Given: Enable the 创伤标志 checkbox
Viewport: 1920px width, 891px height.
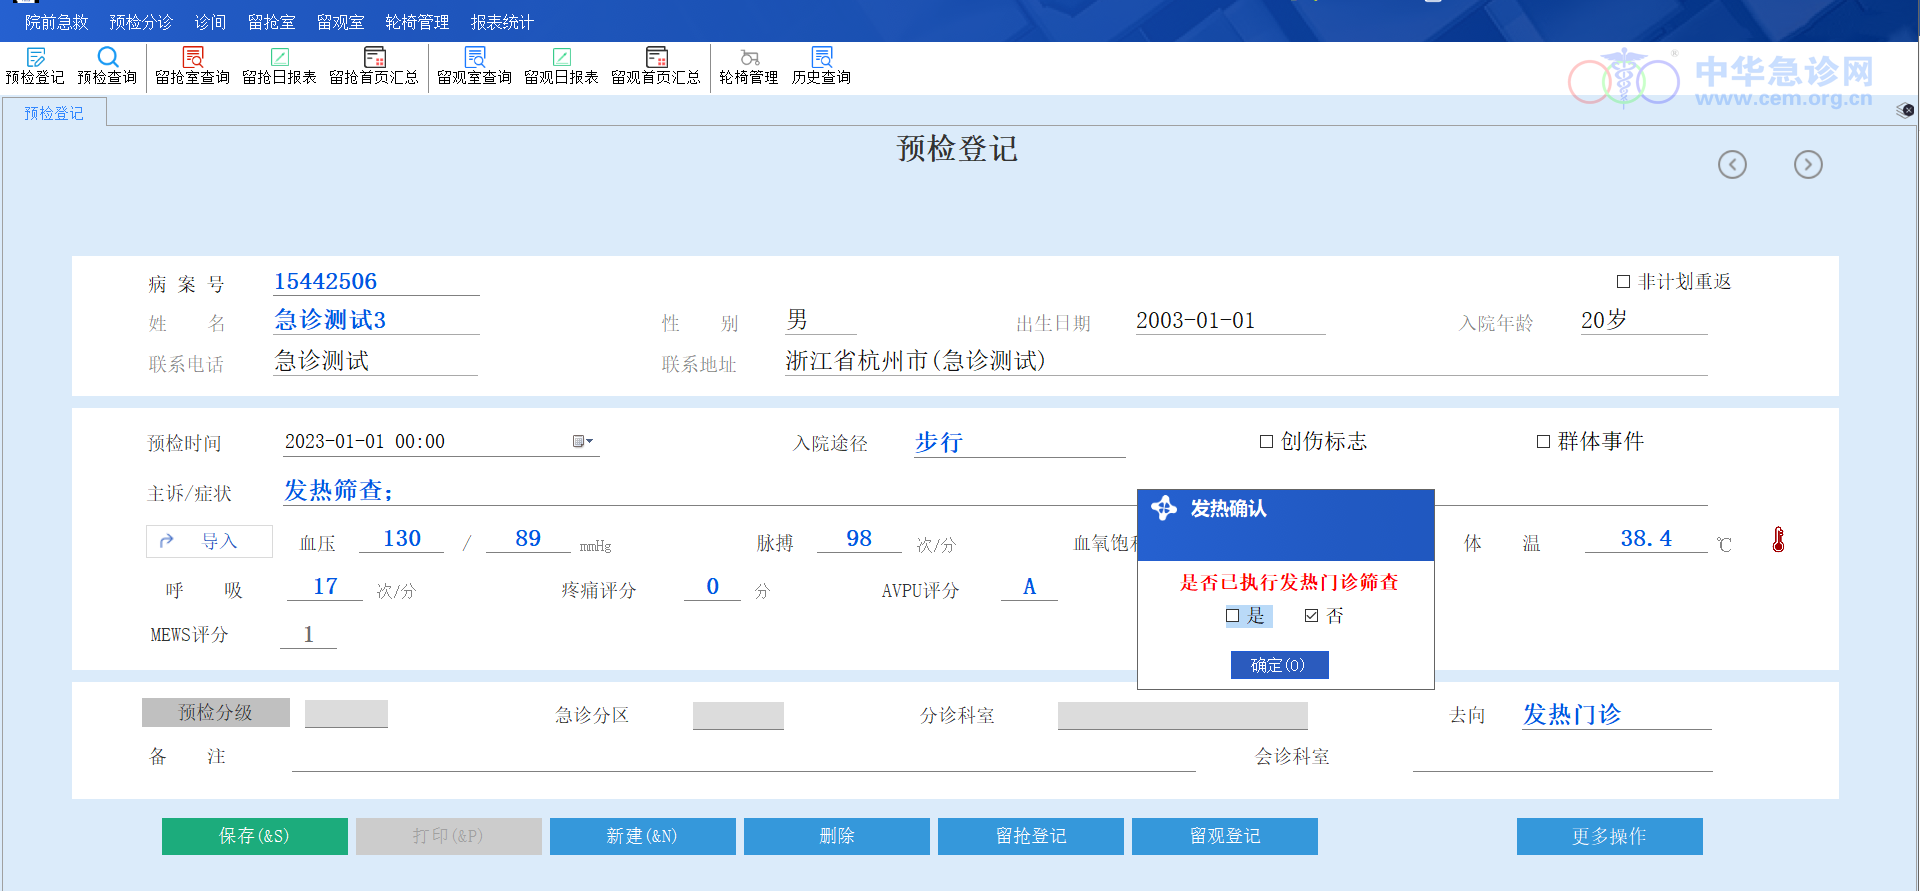Looking at the screenshot, I should pos(1266,442).
